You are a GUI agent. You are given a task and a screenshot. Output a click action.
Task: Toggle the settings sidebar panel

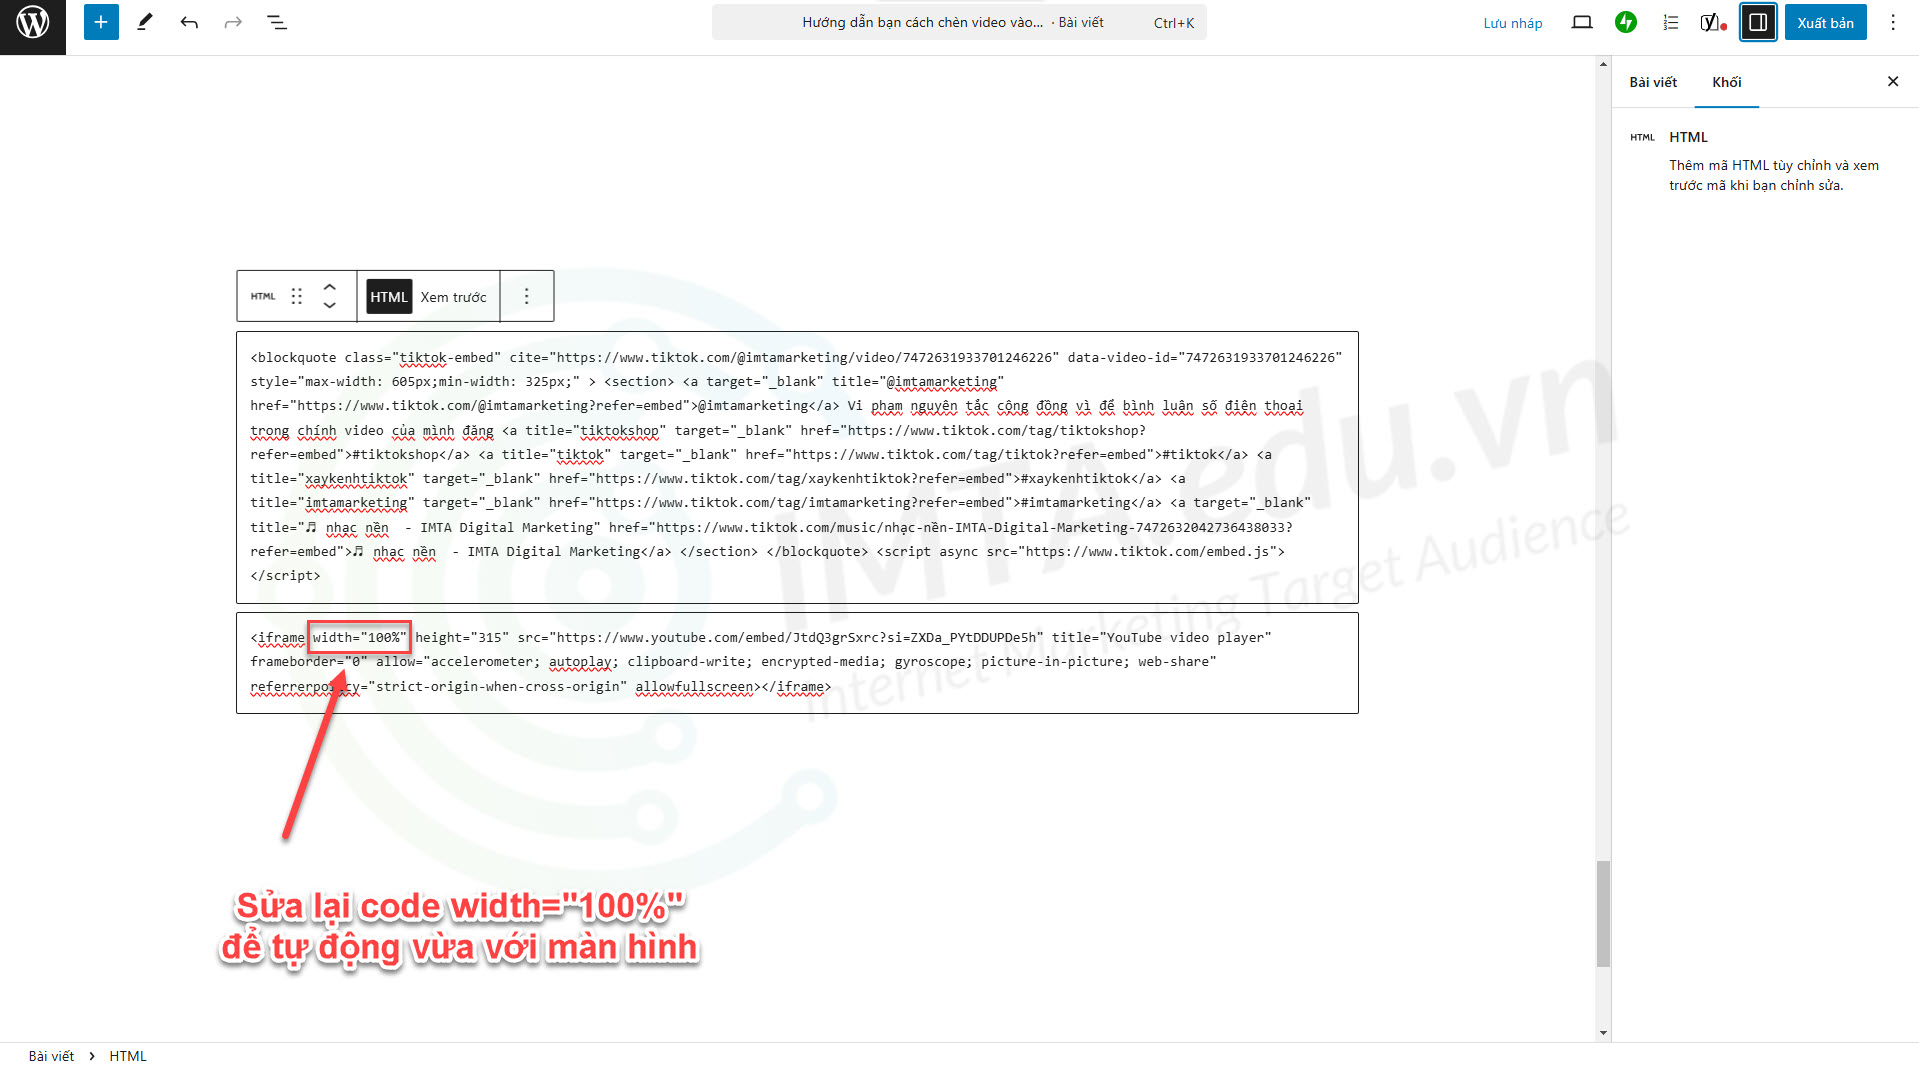pyautogui.click(x=1758, y=22)
